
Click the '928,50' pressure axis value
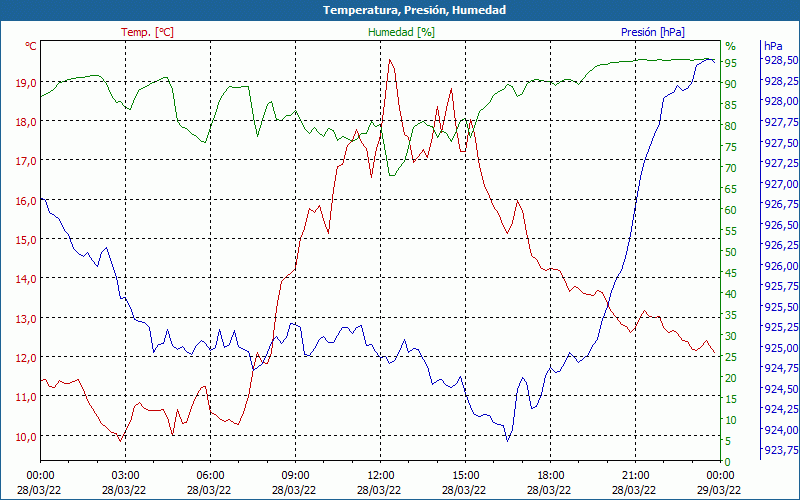781,60
